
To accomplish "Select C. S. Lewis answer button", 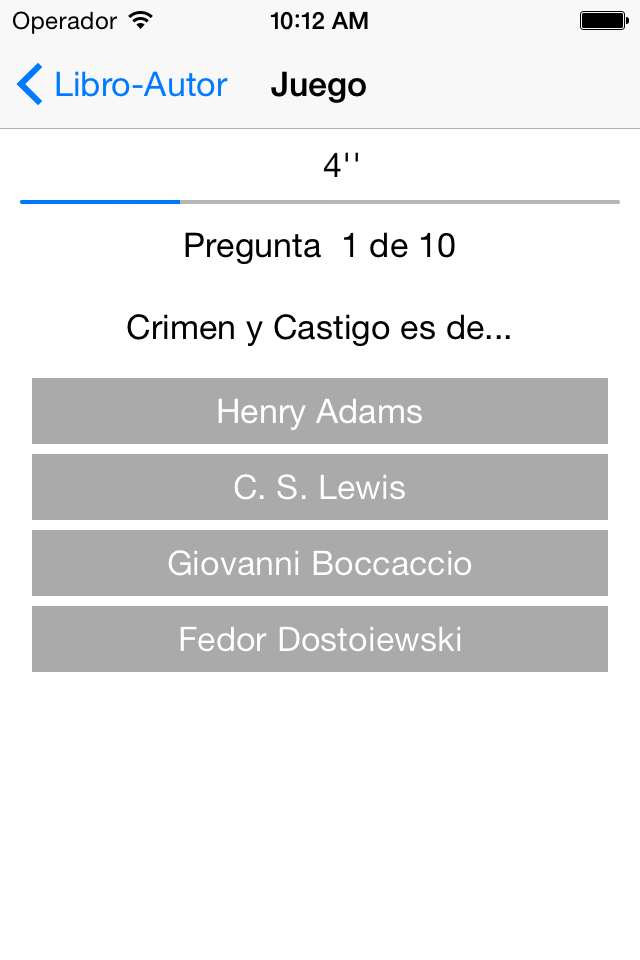I will [320, 487].
